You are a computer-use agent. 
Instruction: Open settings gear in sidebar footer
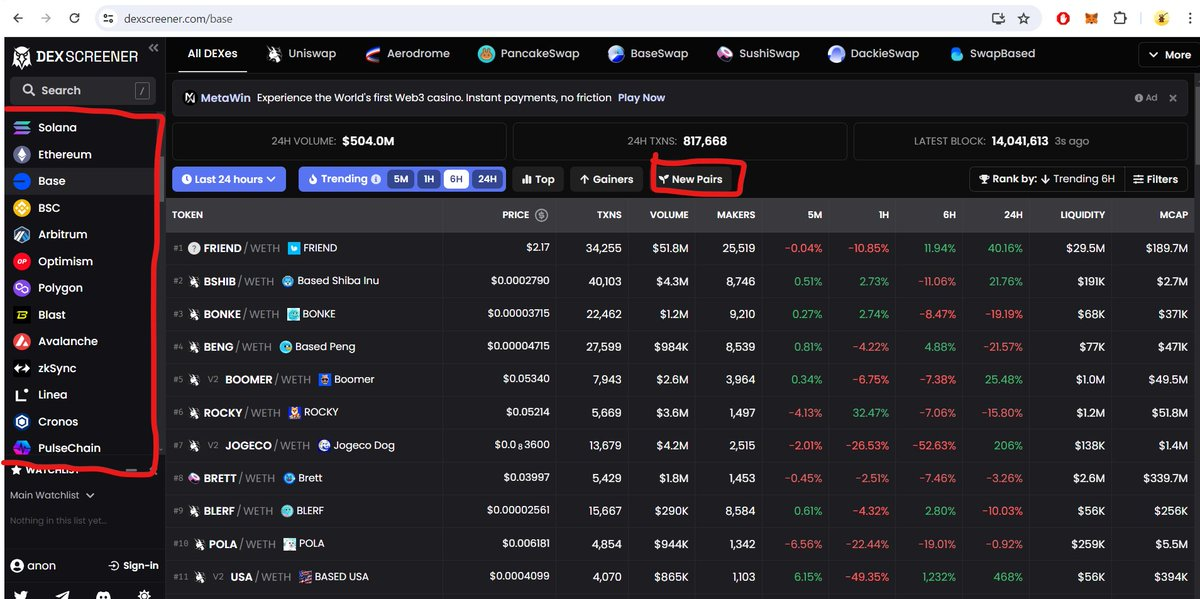click(145, 596)
